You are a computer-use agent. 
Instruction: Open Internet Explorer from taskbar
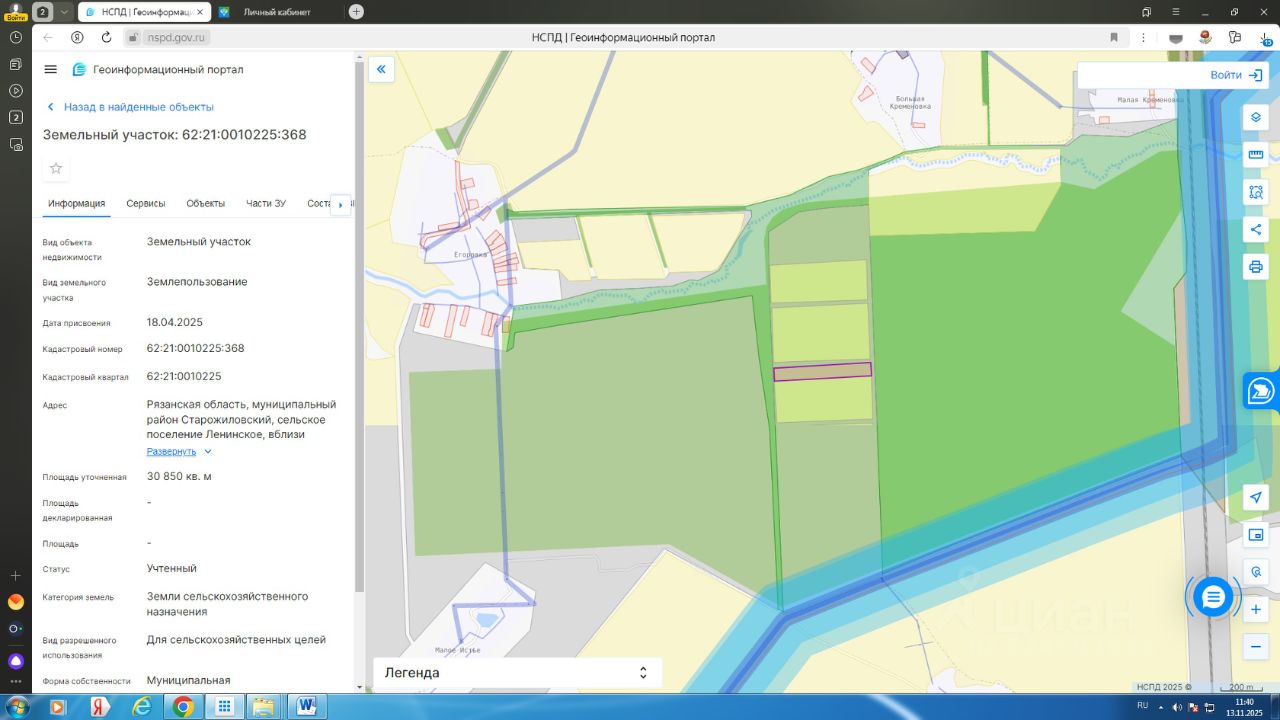point(142,707)
